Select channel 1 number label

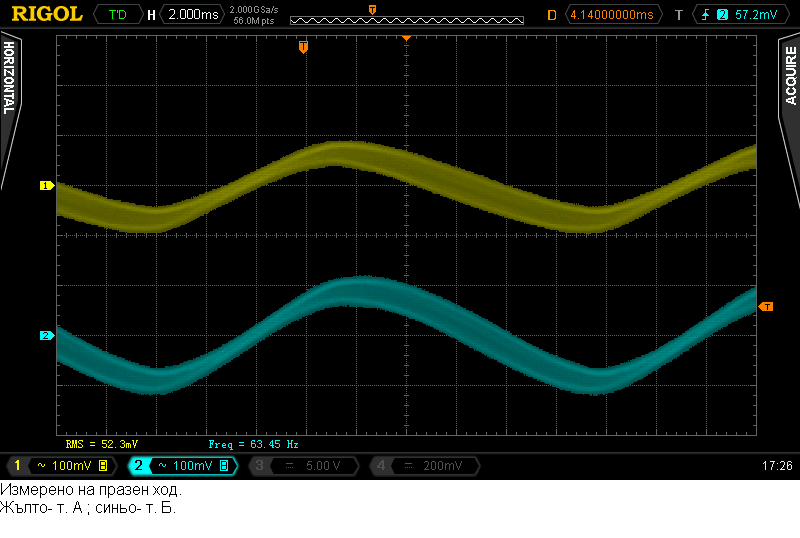(17, 466)
